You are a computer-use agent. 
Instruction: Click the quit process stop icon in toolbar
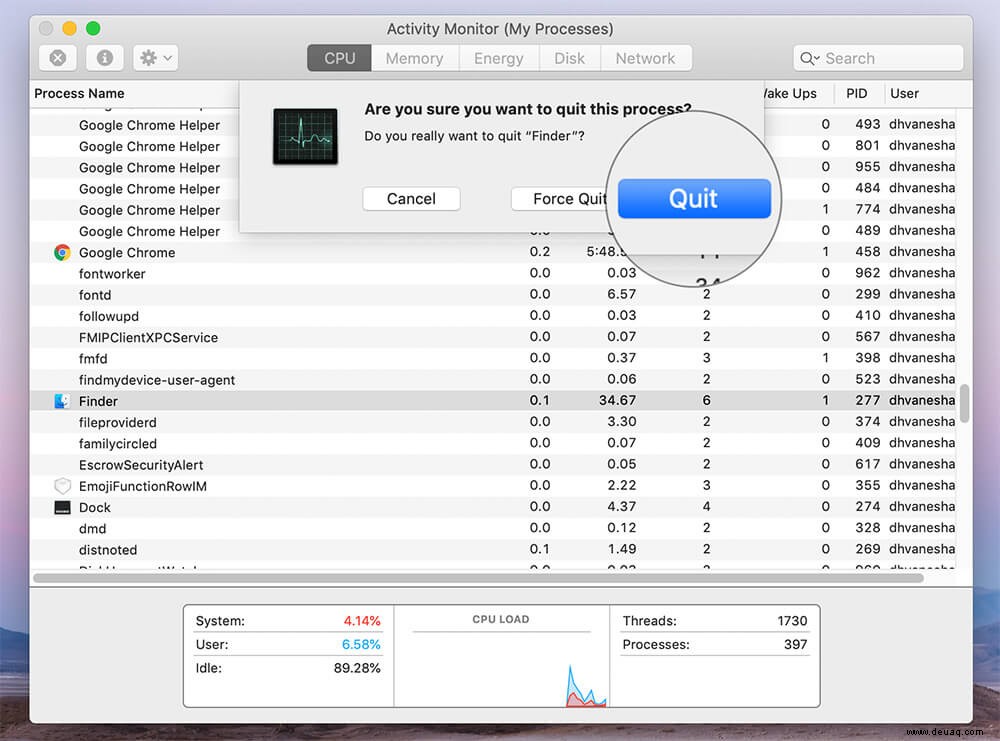point(58,58)
